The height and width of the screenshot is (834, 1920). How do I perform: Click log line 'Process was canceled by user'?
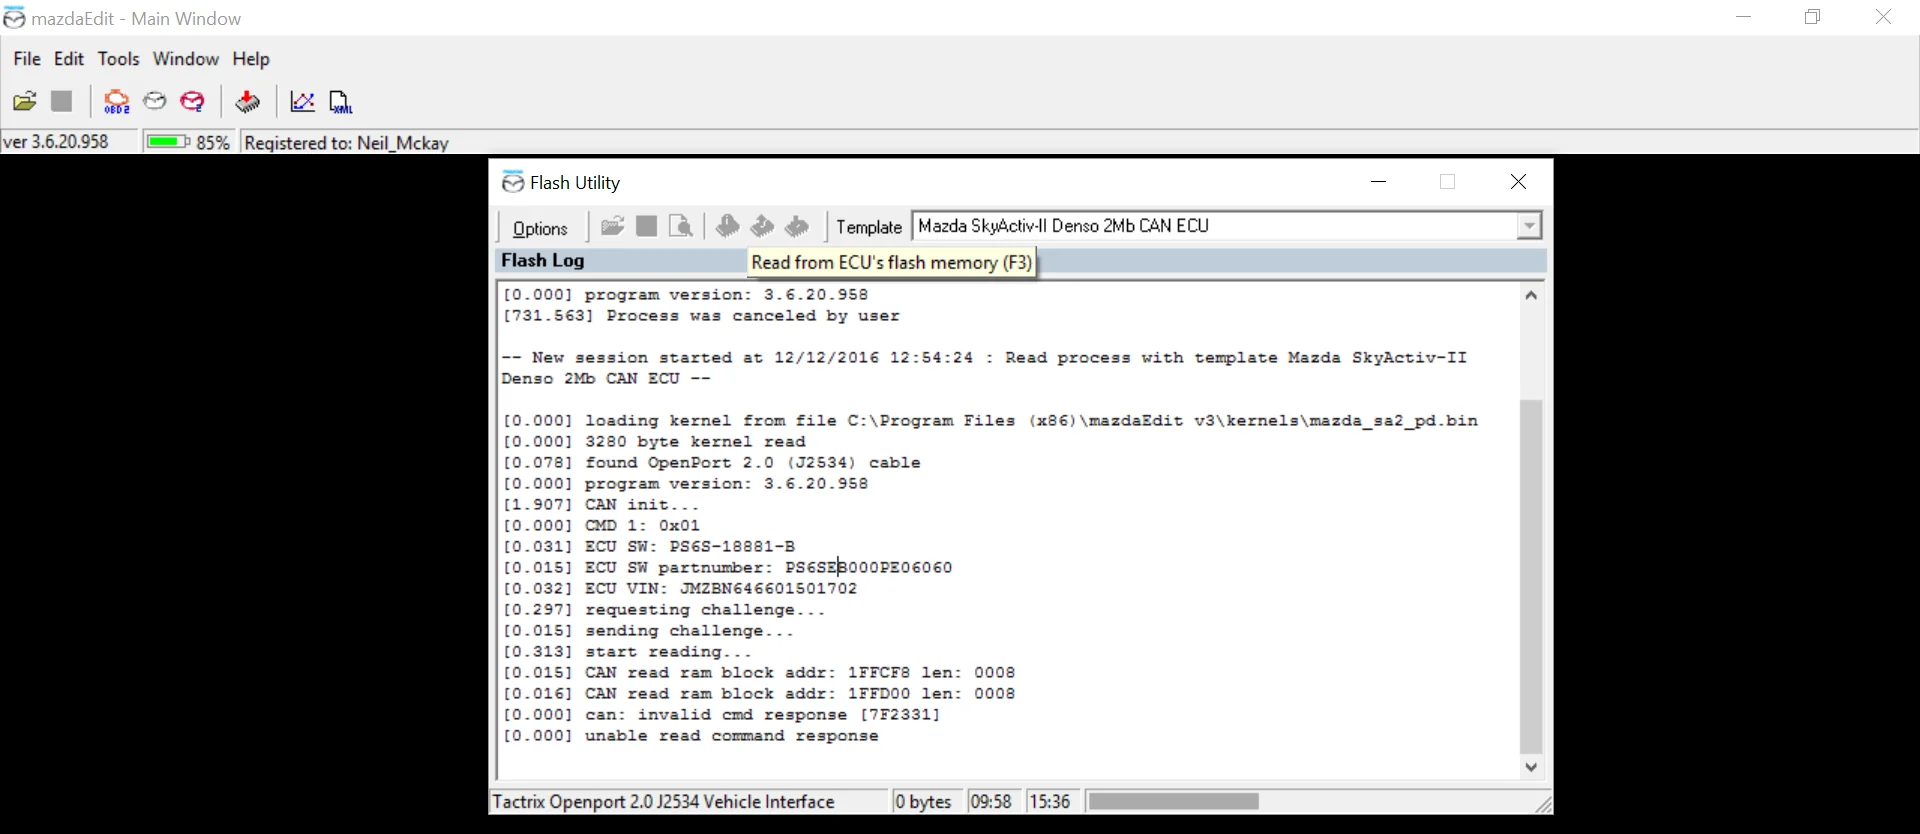point(701,316)
